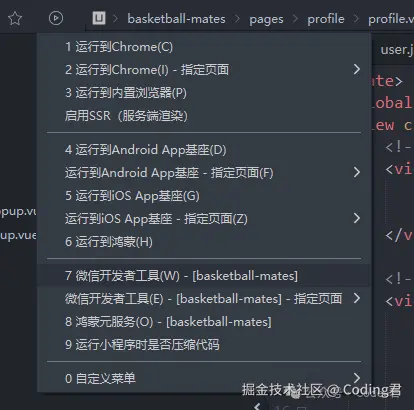414x410 pixels.
Task: Choose 运行到Chrome(I) - 指定页面
Action: [204, 70]
